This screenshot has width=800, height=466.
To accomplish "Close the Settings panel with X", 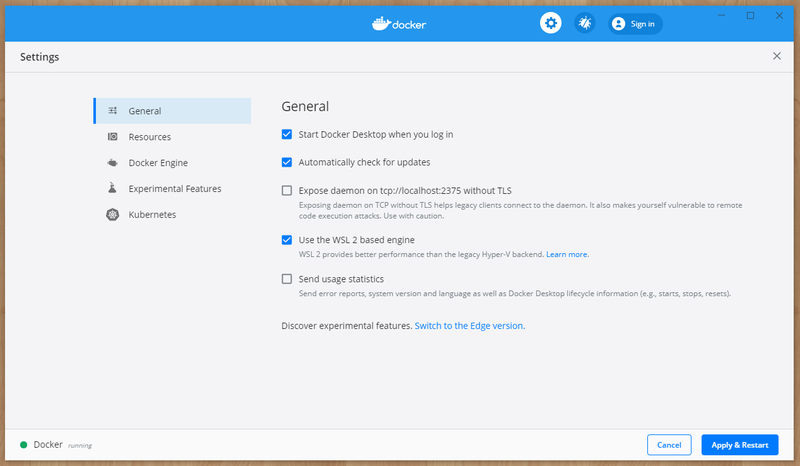I will 777,56.
